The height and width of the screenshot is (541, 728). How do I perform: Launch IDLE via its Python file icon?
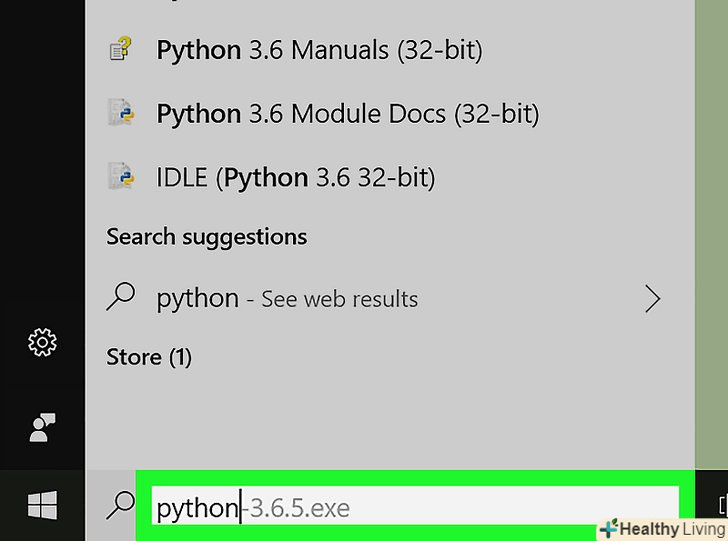(121, 177)
